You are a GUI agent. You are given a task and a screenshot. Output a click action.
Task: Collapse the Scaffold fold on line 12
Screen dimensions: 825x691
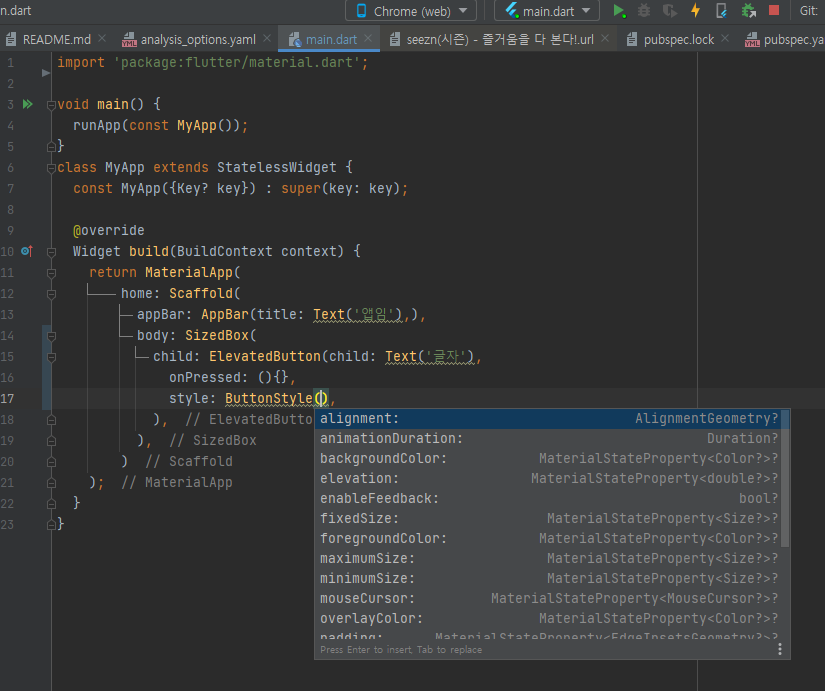(51, 294)
